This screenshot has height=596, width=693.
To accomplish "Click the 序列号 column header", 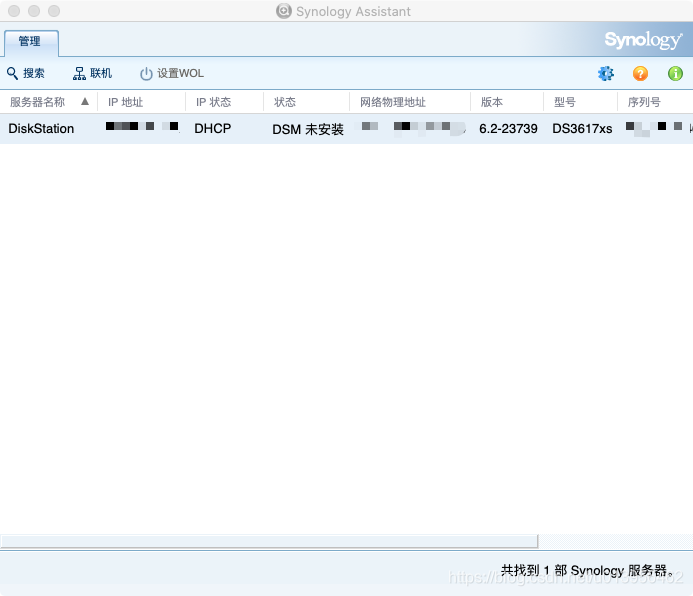I will pos(655,102).
